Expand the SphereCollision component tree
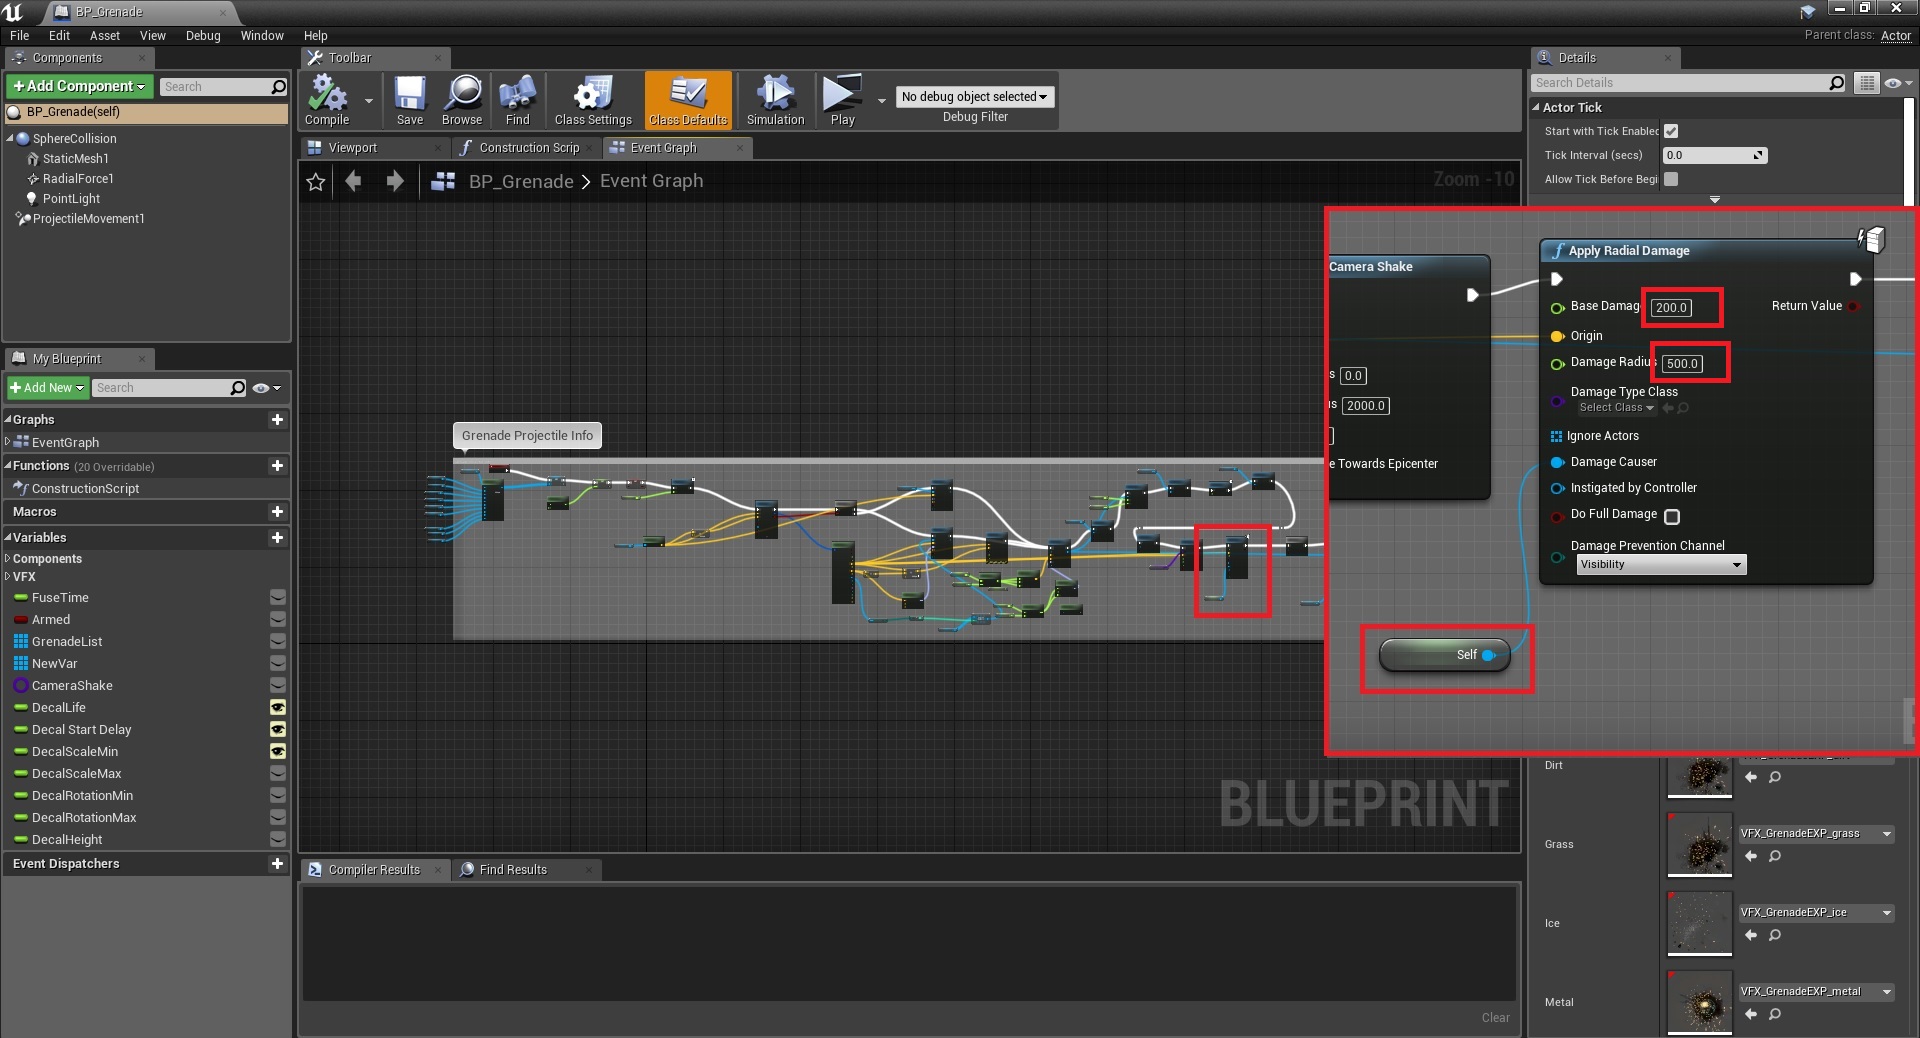1920x1038 pixels. (x=10, y=139)
